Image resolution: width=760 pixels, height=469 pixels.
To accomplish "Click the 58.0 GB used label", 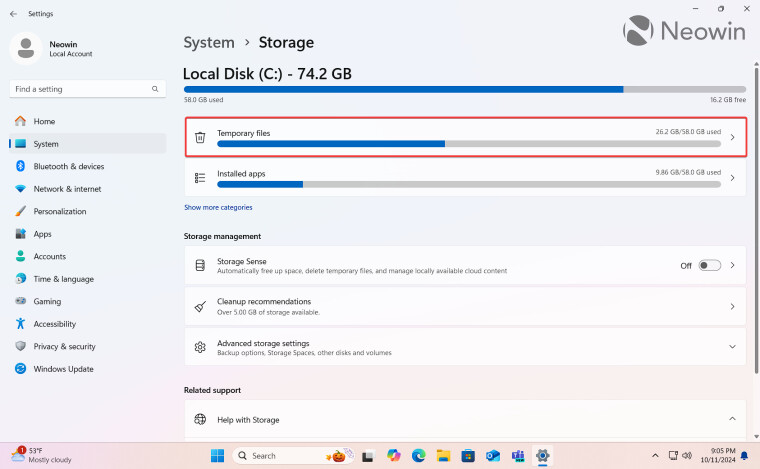I will (x=204, y=100).
